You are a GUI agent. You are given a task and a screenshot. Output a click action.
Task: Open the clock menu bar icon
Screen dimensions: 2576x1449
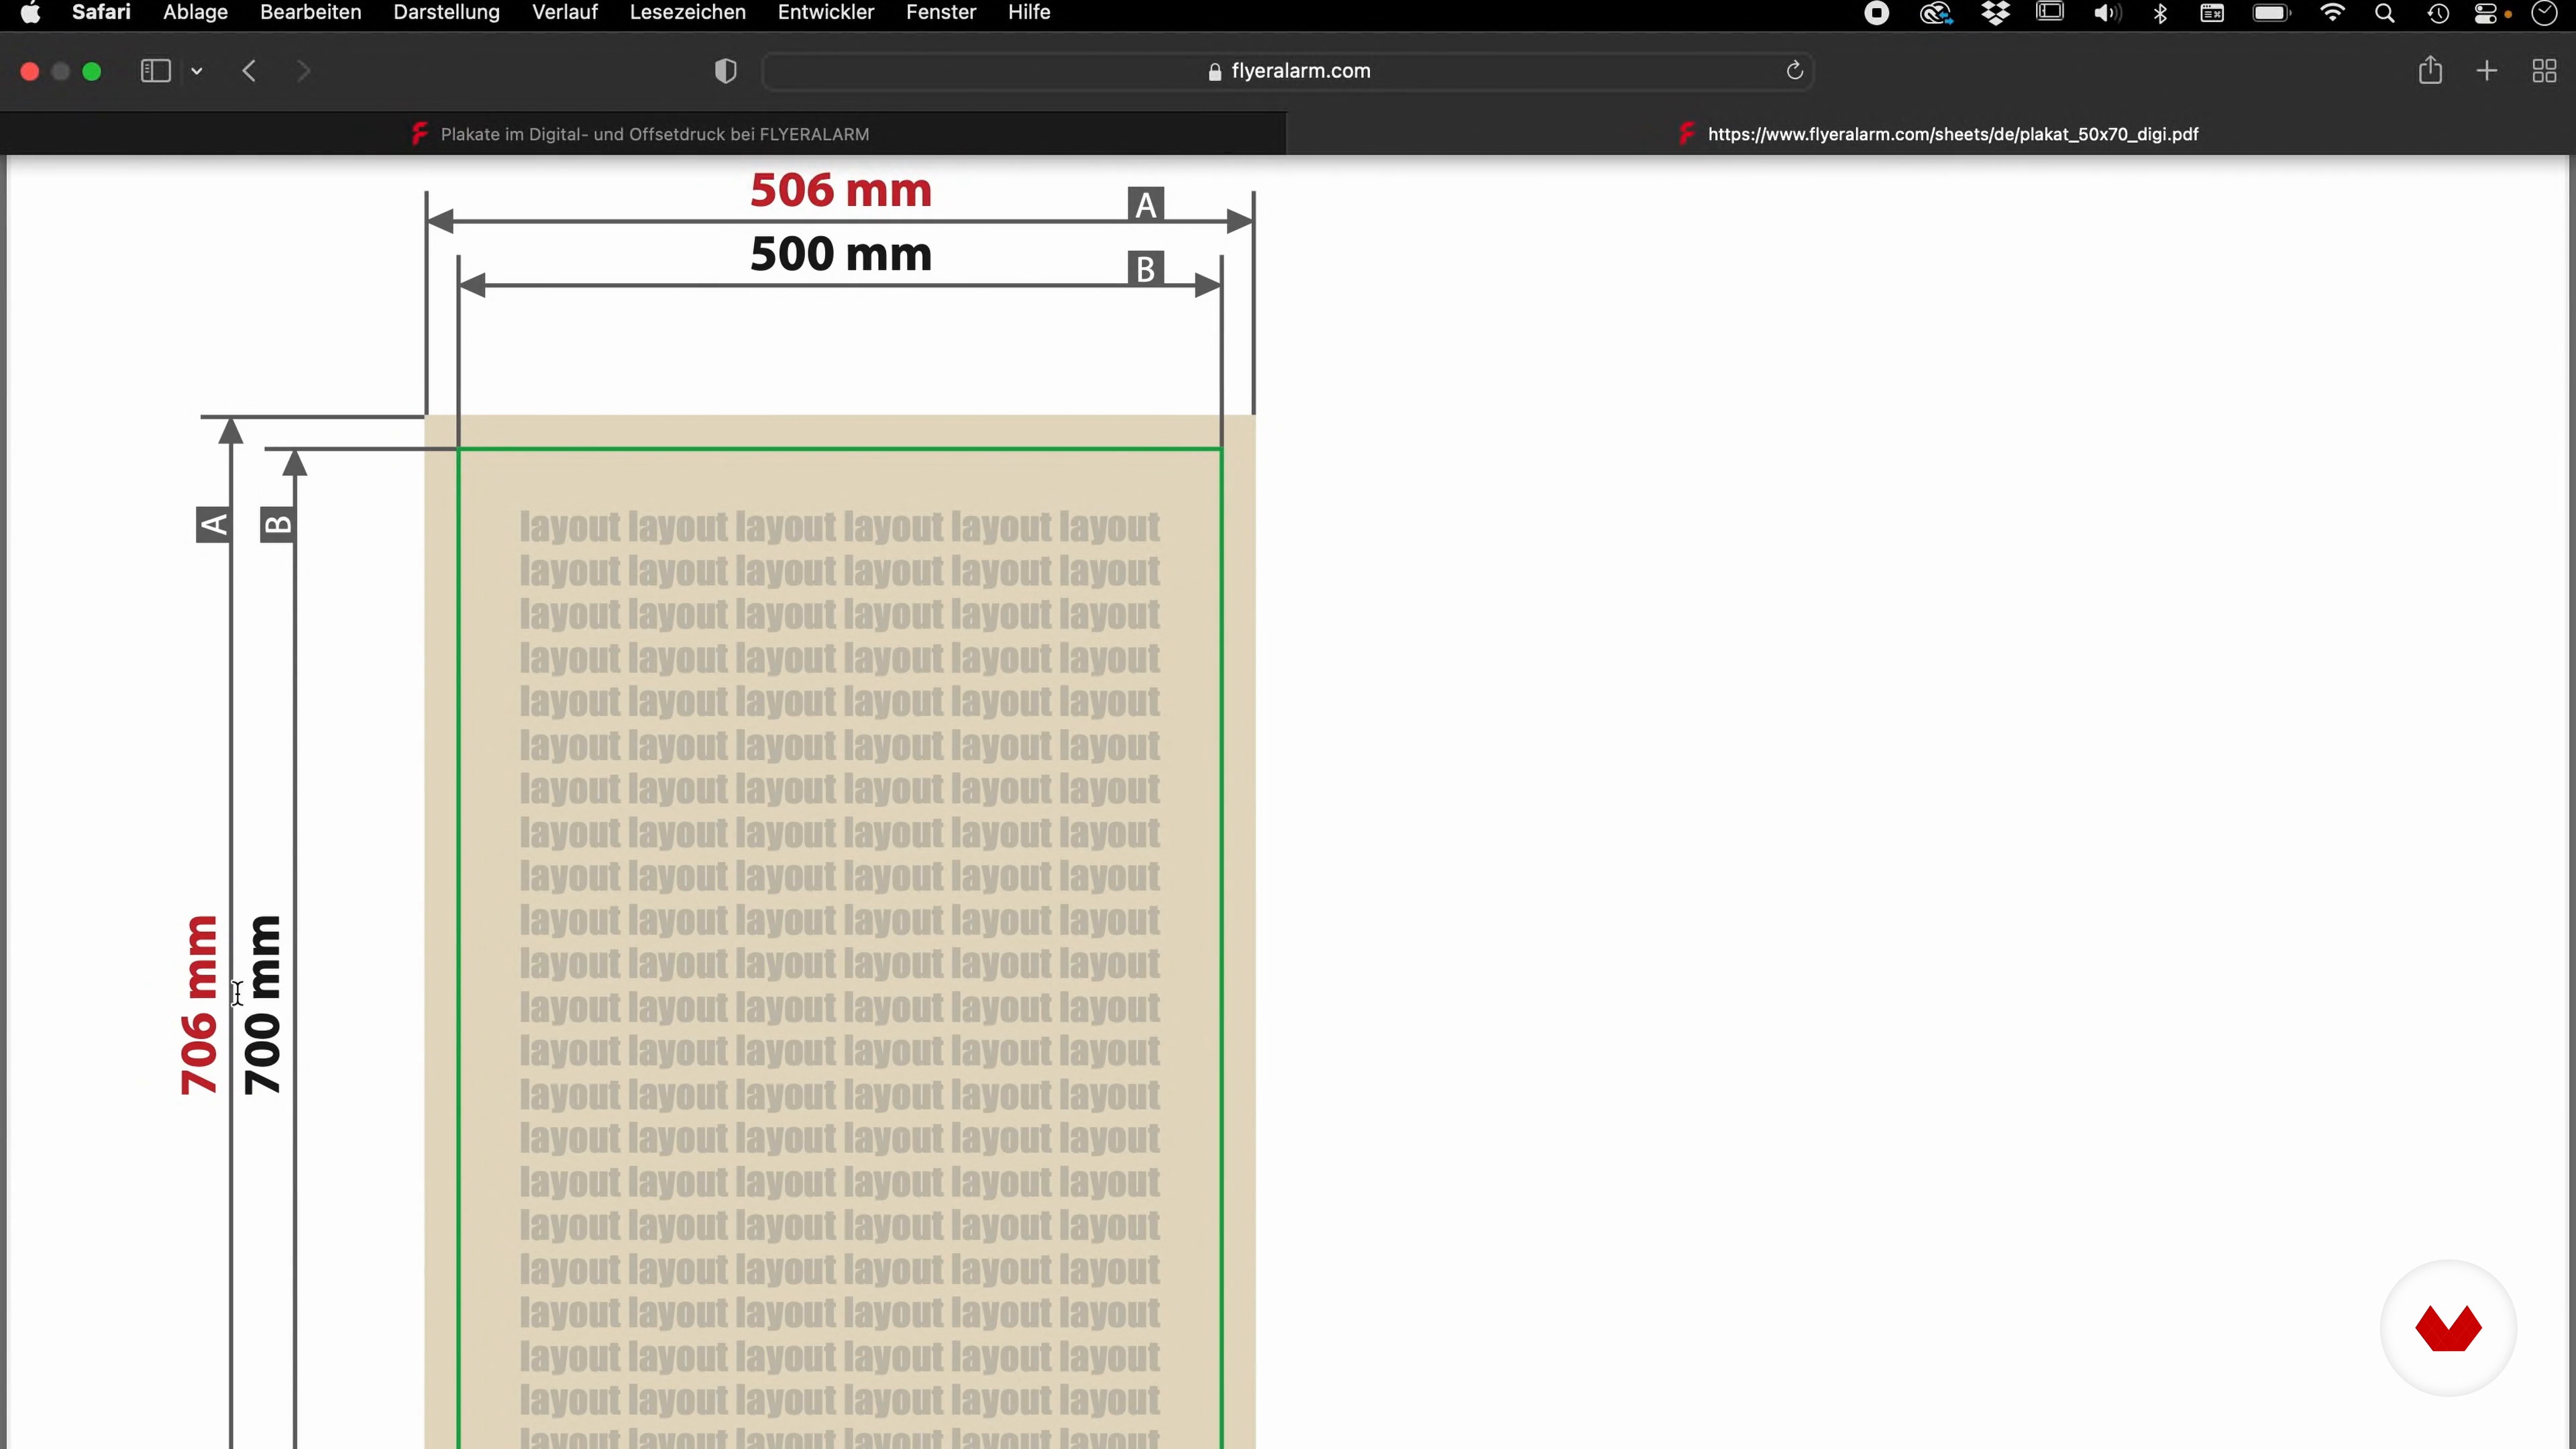(2544, 13)
